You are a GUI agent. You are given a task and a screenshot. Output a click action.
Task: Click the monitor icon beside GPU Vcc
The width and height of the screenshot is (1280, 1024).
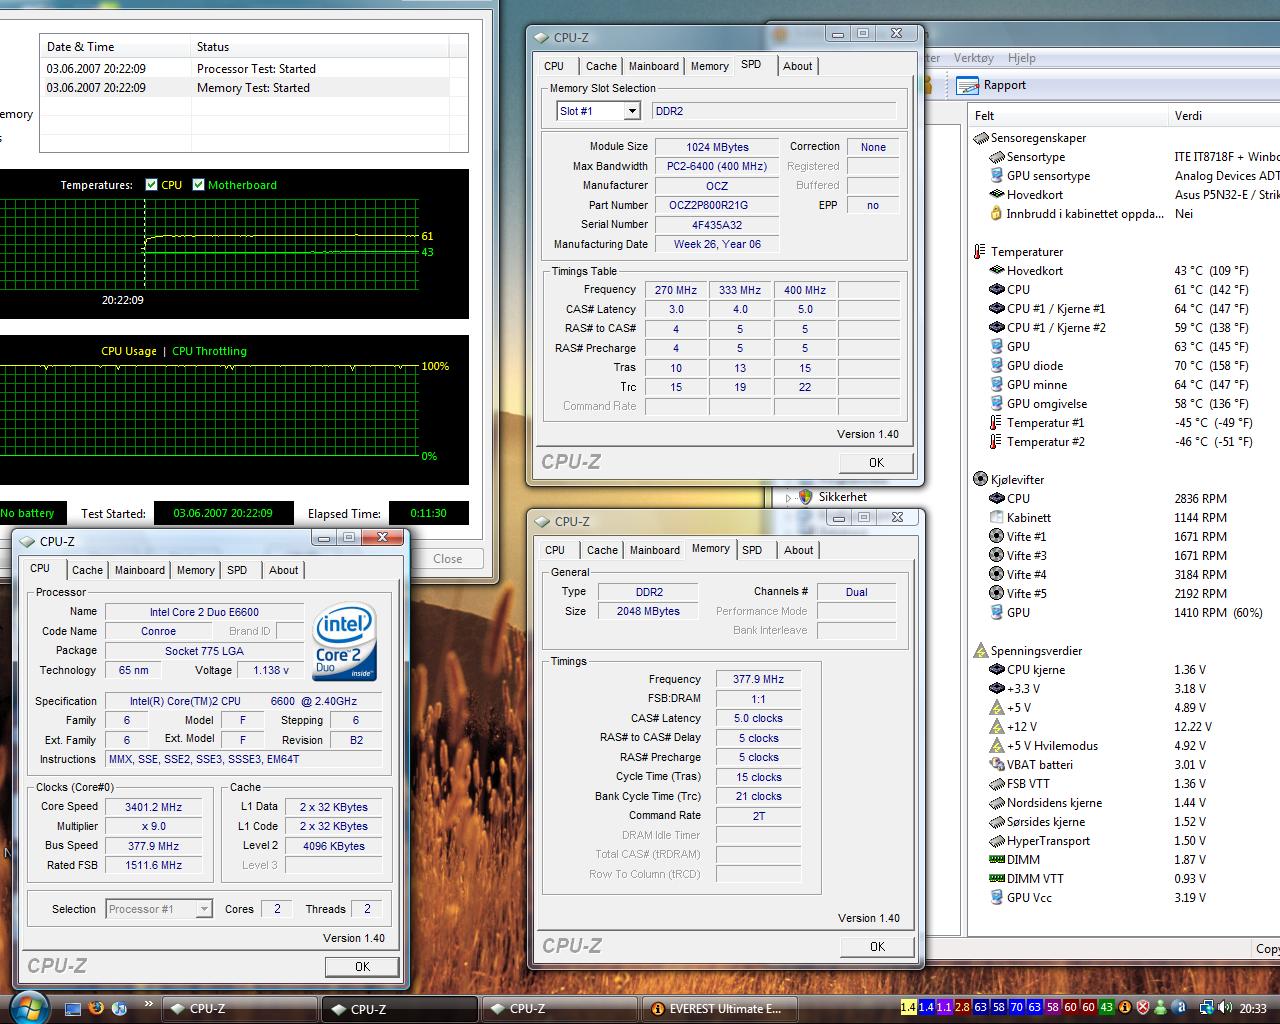click(996, 898)
